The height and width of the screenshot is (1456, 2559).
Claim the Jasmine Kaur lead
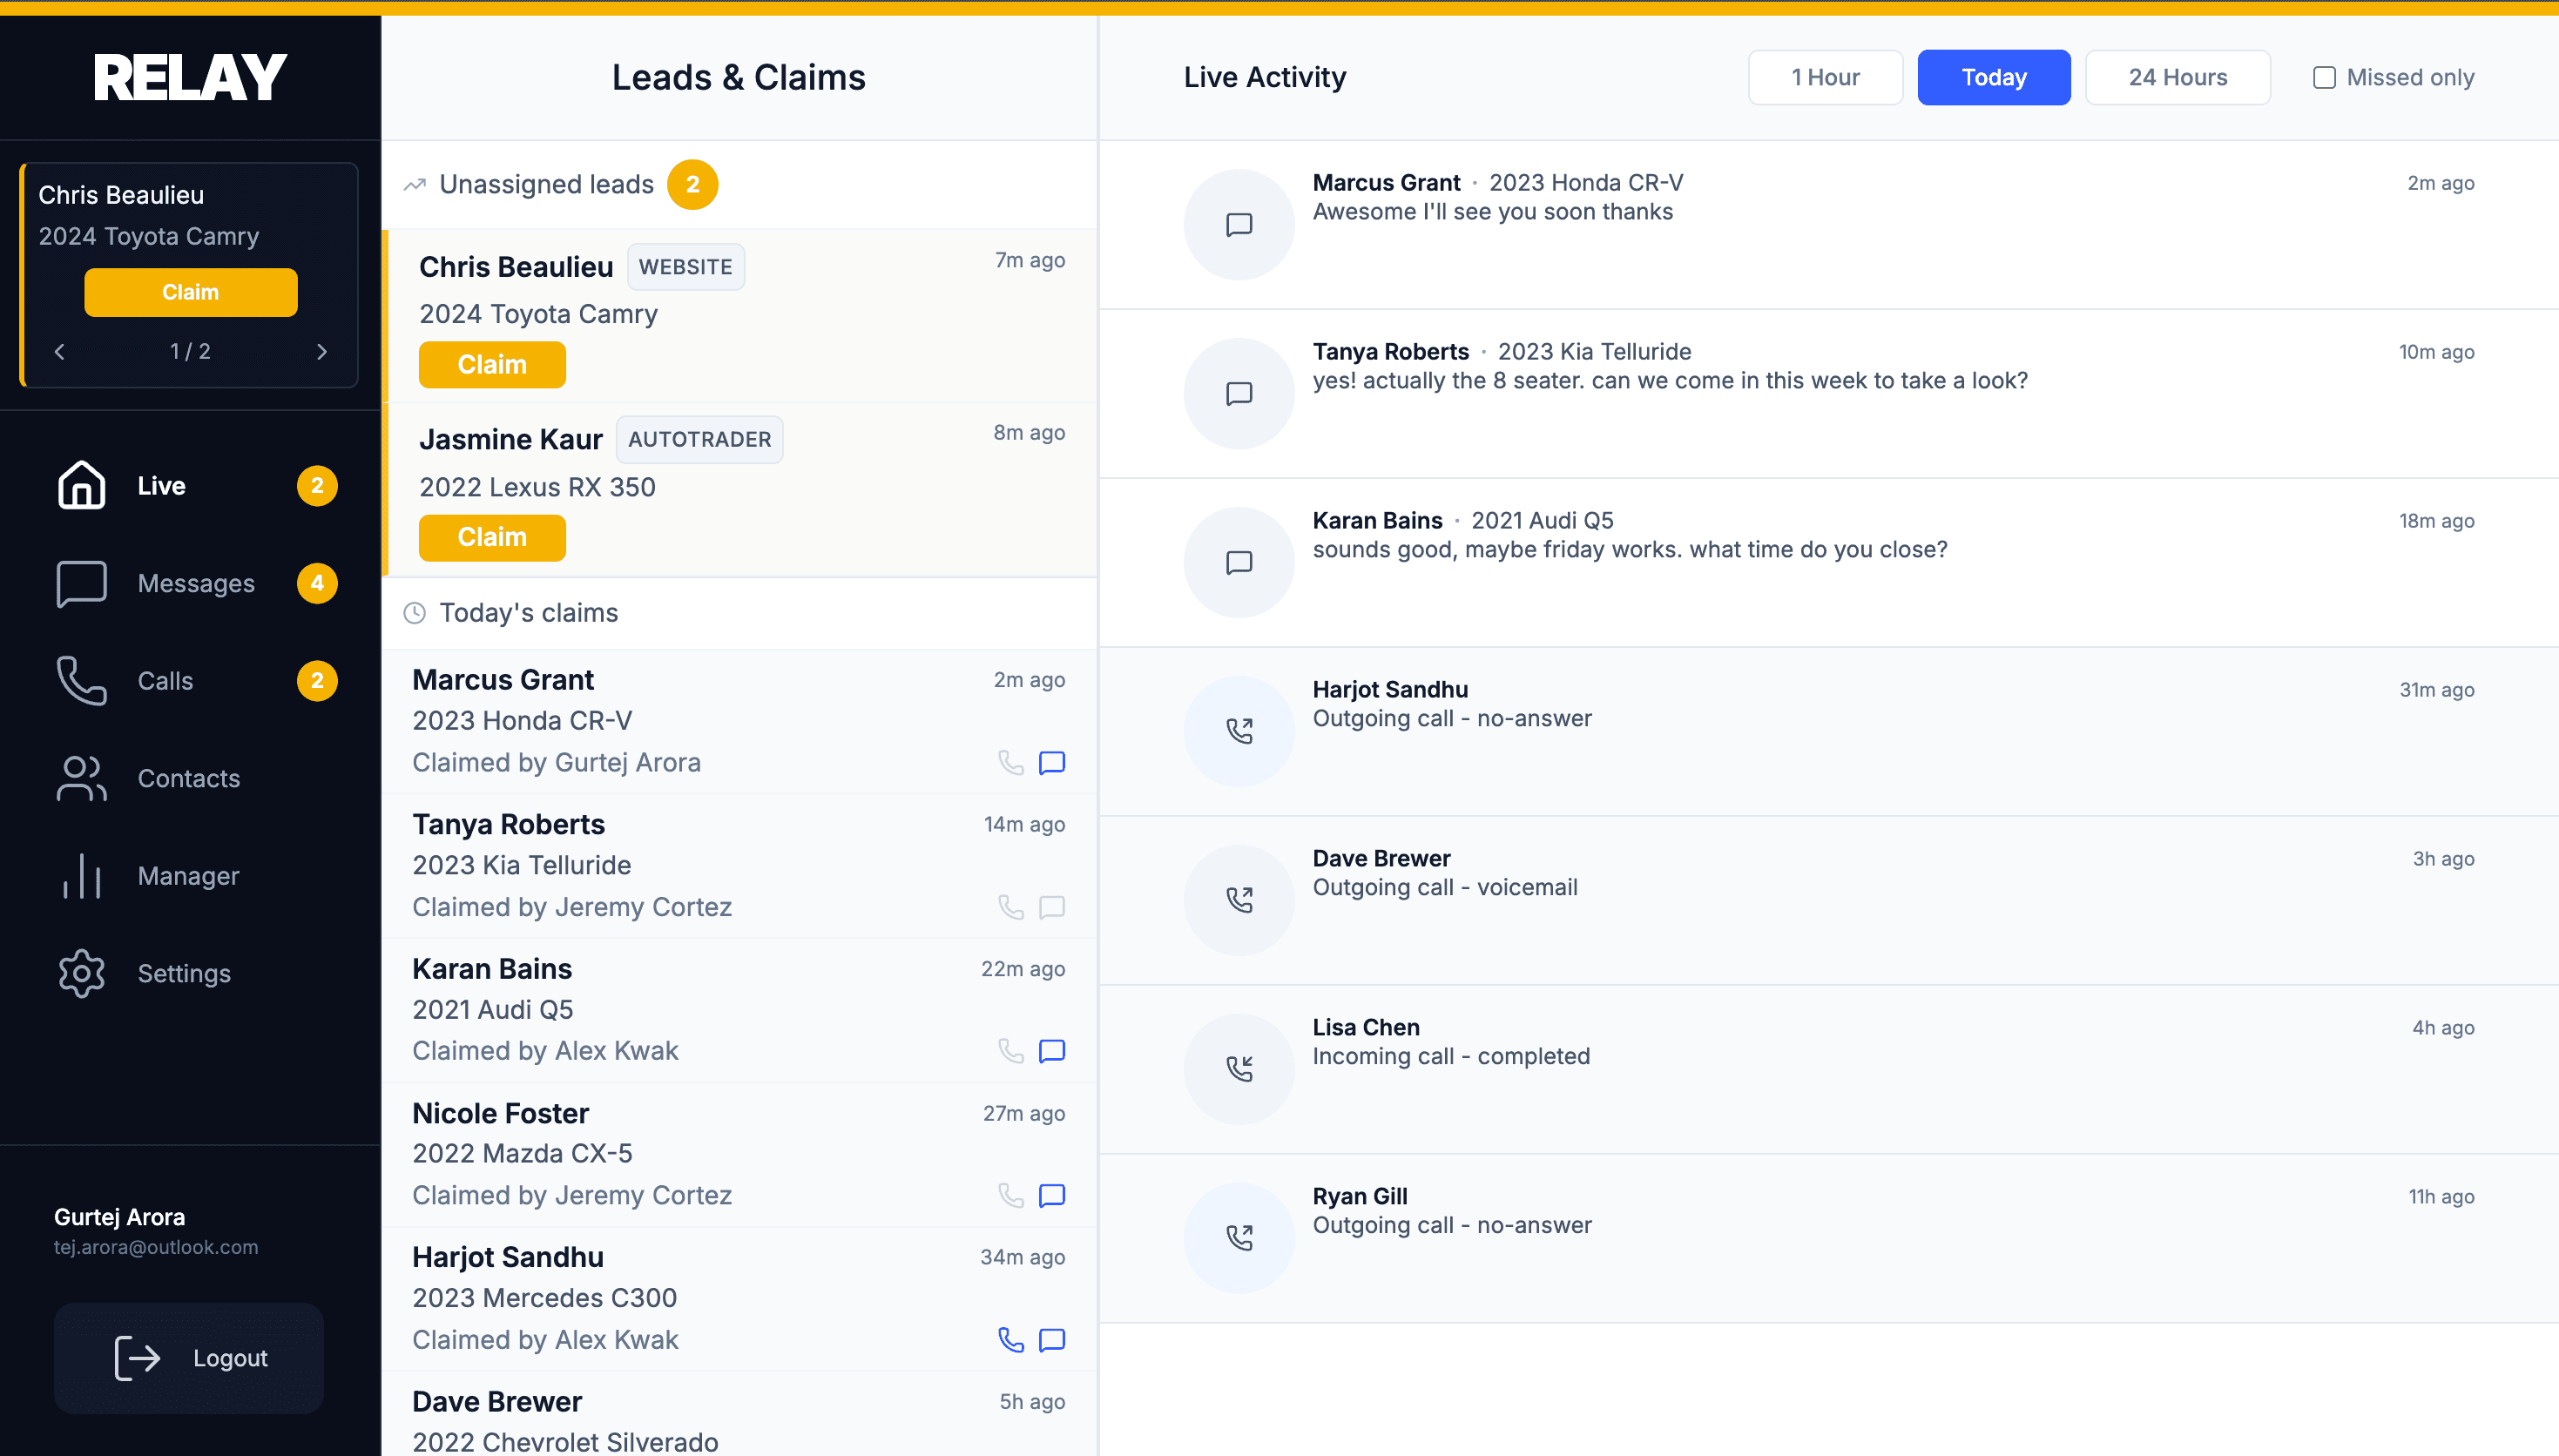tap(492, 537)
